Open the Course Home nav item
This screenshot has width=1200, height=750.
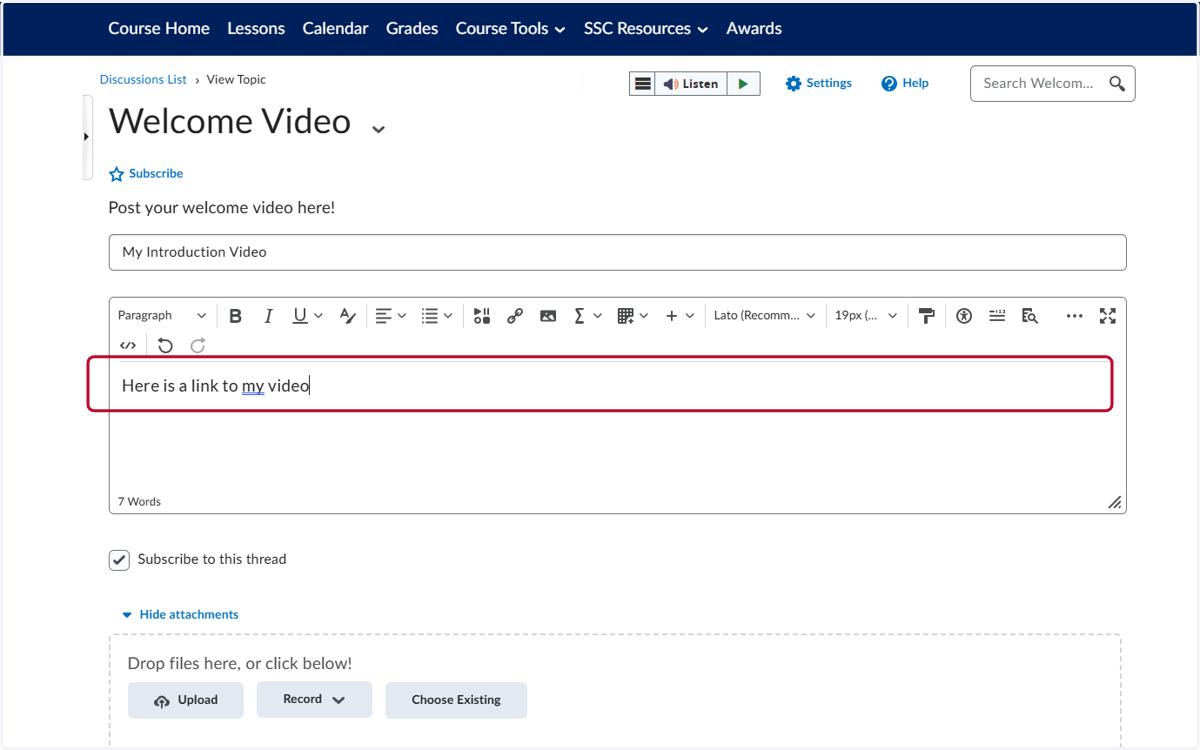[159, 29]
